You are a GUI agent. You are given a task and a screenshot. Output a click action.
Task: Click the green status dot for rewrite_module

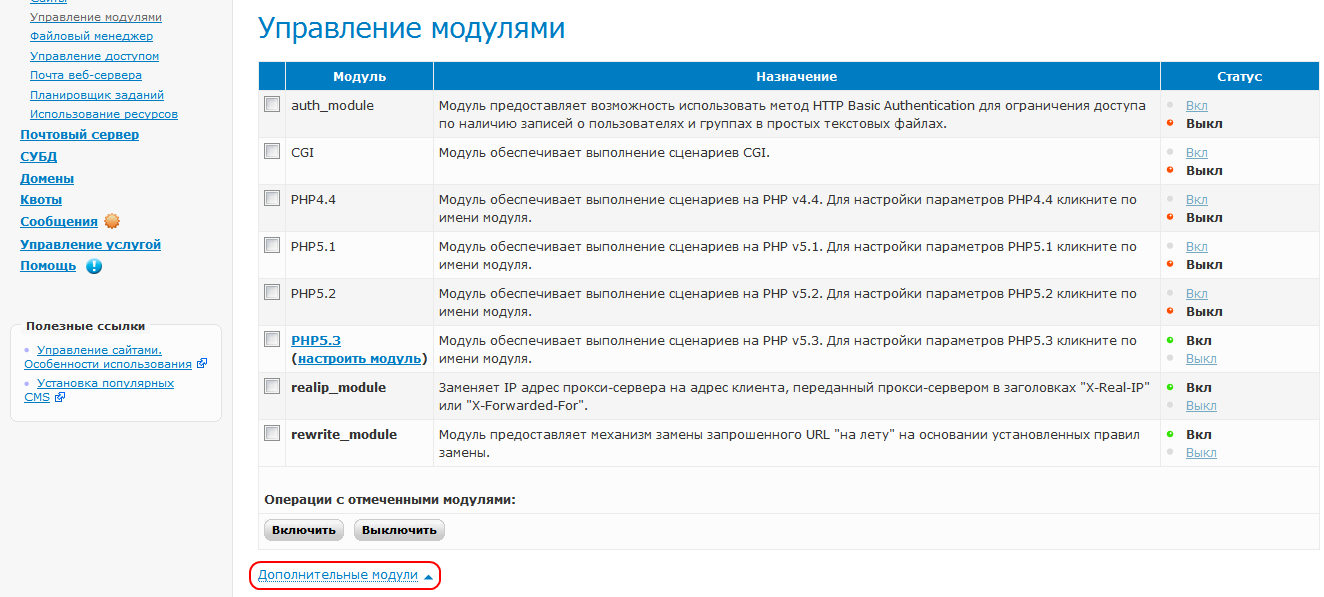tap(1169, 434)
